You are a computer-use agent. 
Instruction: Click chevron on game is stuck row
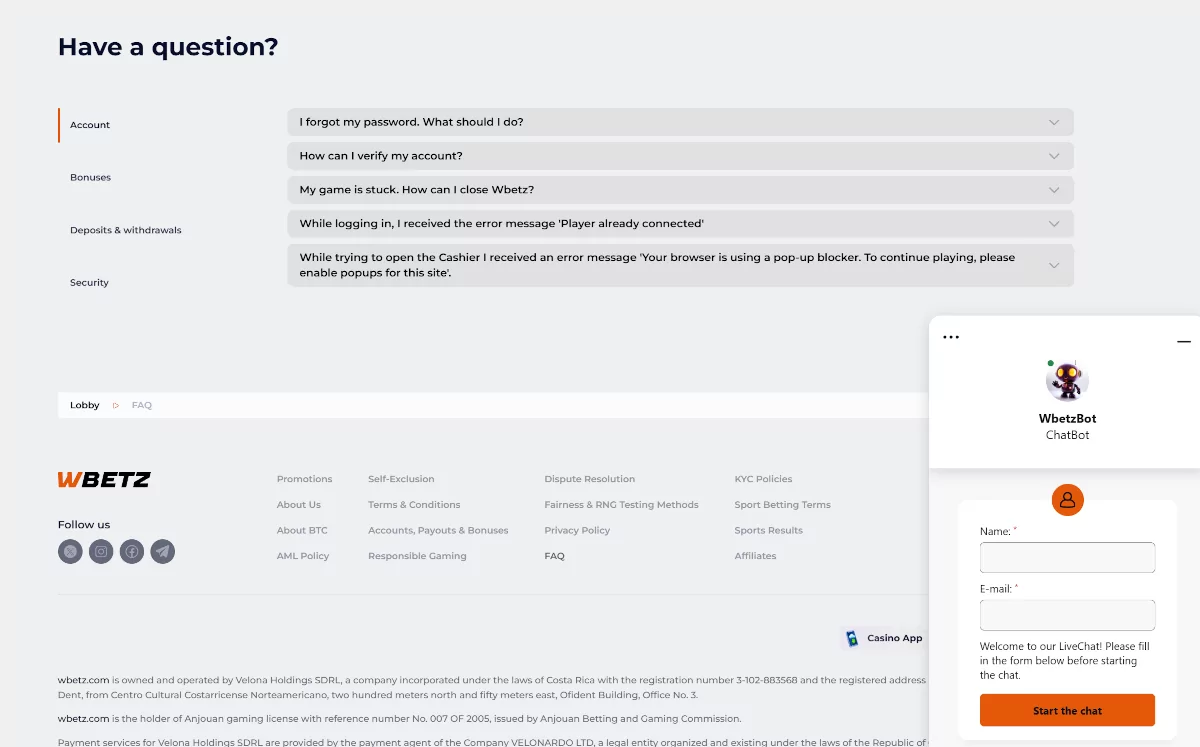coord(1054,190)
